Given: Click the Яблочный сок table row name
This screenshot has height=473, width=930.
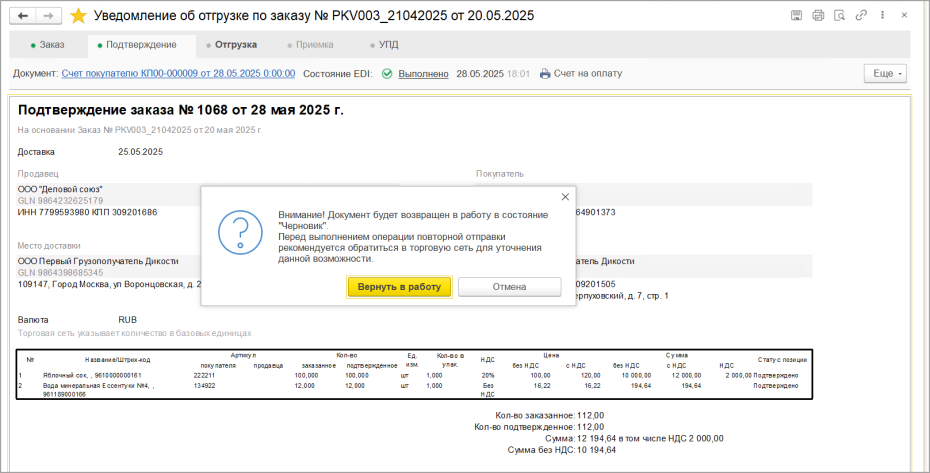Looking at the screenshot, I should click(x=92, y=376).
